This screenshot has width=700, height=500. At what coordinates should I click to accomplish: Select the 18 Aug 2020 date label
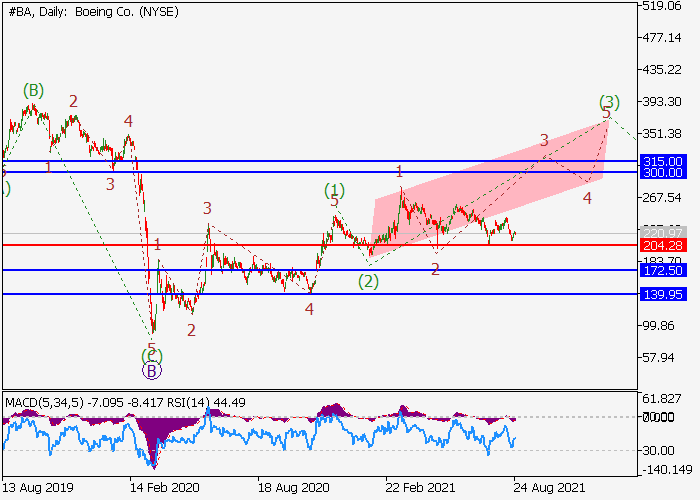click(x=293, y=487)
